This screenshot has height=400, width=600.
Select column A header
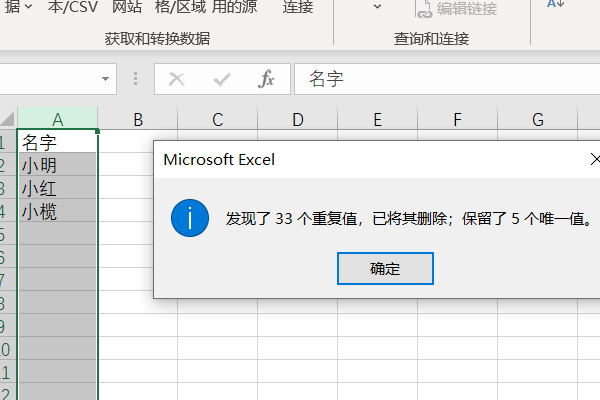57,119
